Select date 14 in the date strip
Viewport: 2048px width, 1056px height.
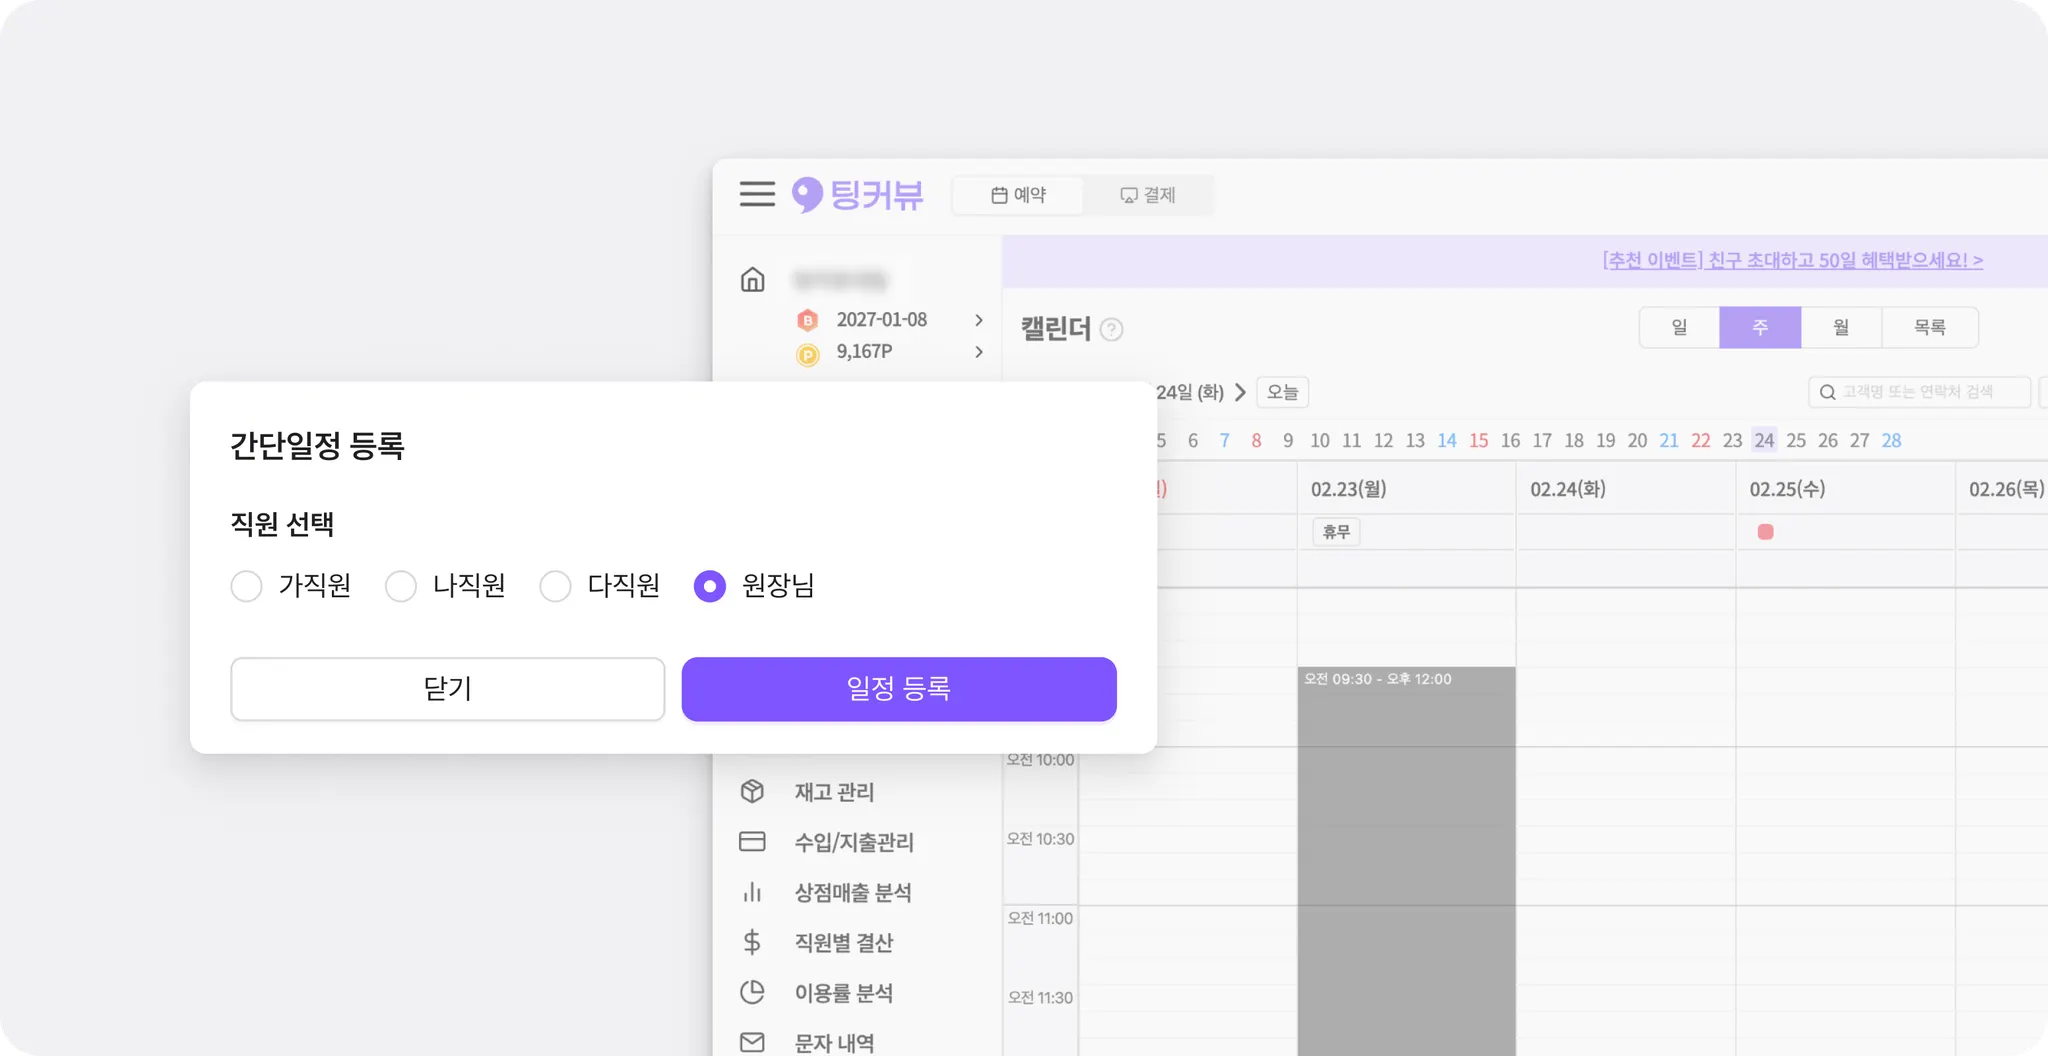point(1447,440)
